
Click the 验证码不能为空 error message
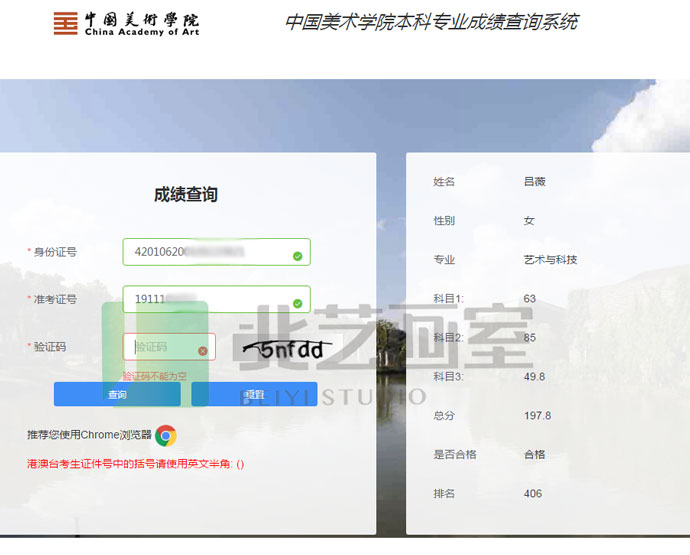pos(154,376)
